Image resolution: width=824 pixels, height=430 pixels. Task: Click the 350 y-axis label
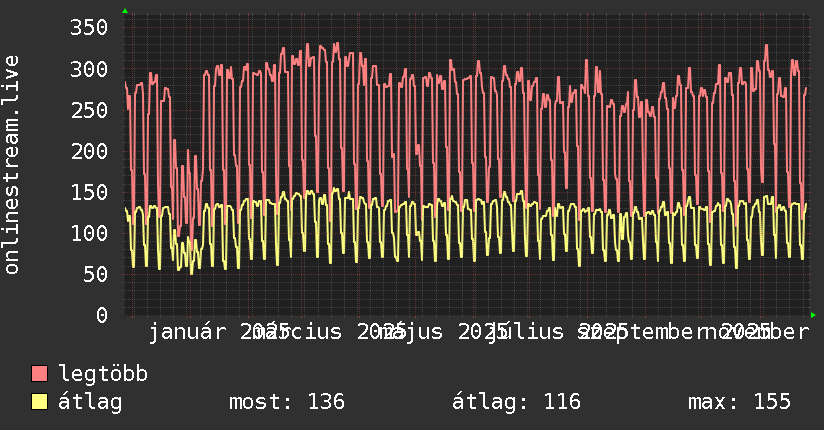(x=89, y=27)
